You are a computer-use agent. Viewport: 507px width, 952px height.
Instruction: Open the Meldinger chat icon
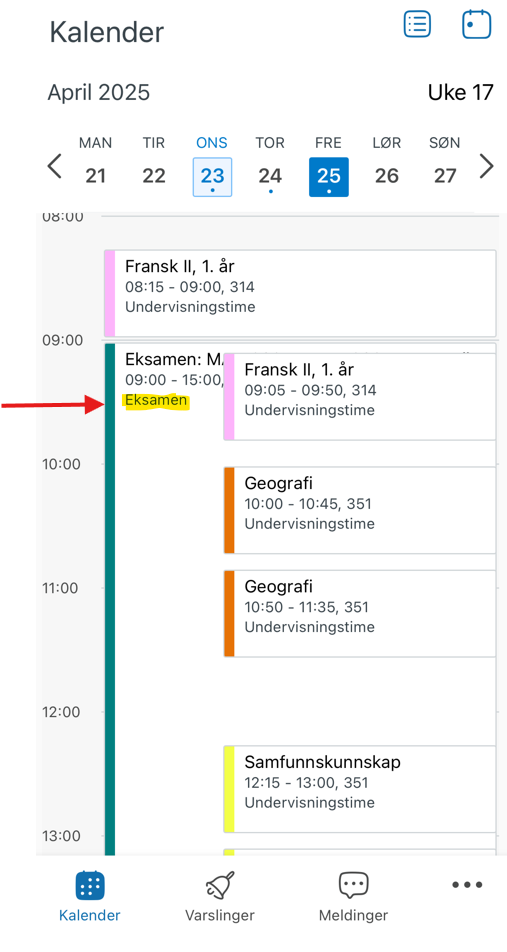click(x=353, y=886)
